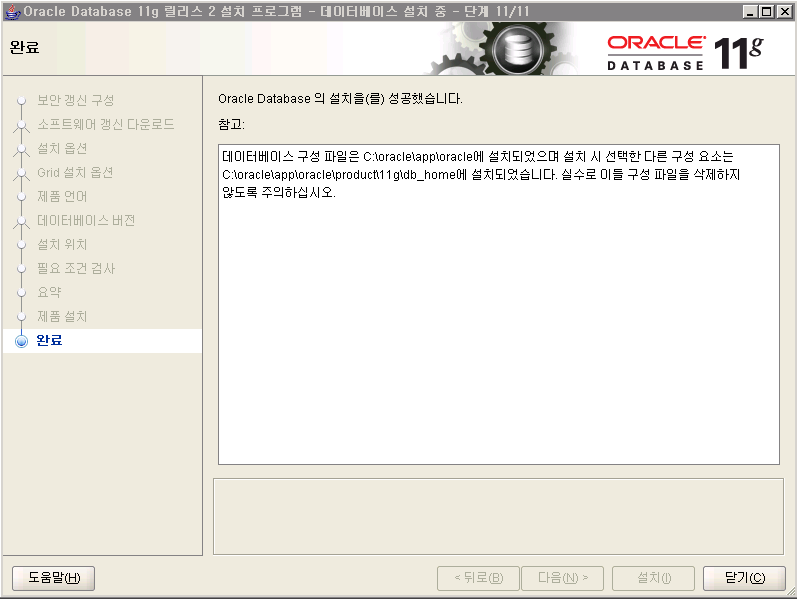Click the blue 완료 step bullet icon
797x599 pixels.
tap(21, 341)
